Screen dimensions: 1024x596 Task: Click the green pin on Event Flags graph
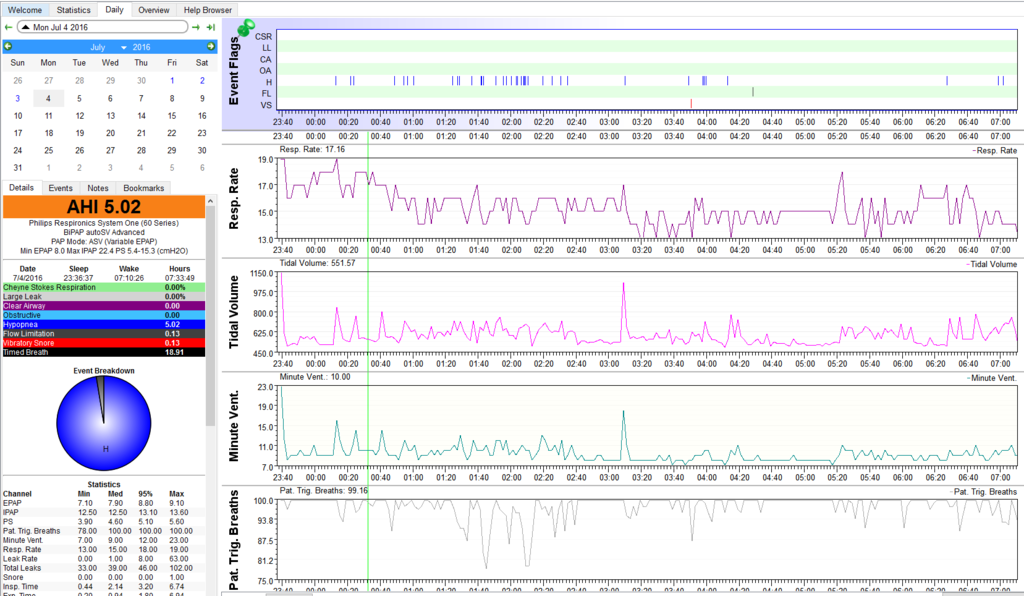click(x=245, y=30)
